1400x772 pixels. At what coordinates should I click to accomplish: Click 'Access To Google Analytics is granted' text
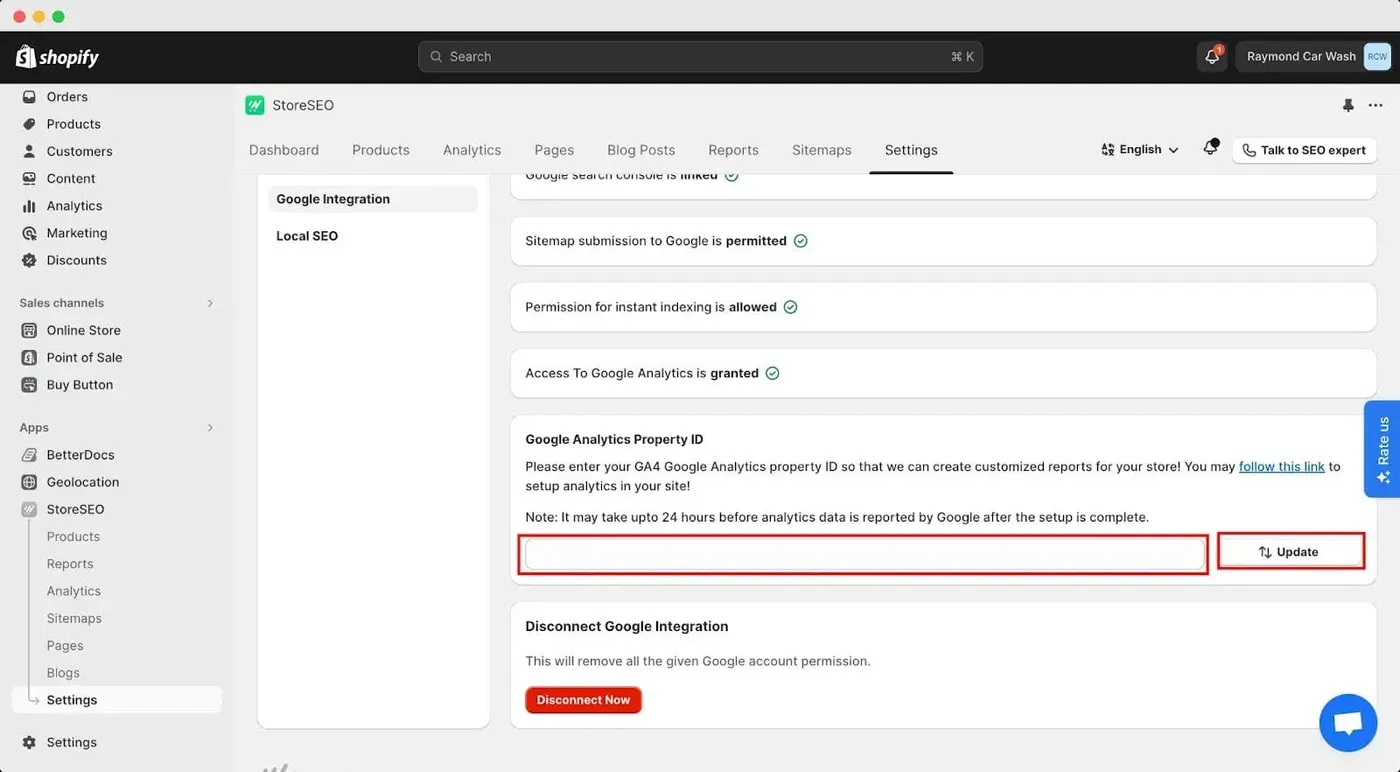pyautogui.click(x=642, y=373)
